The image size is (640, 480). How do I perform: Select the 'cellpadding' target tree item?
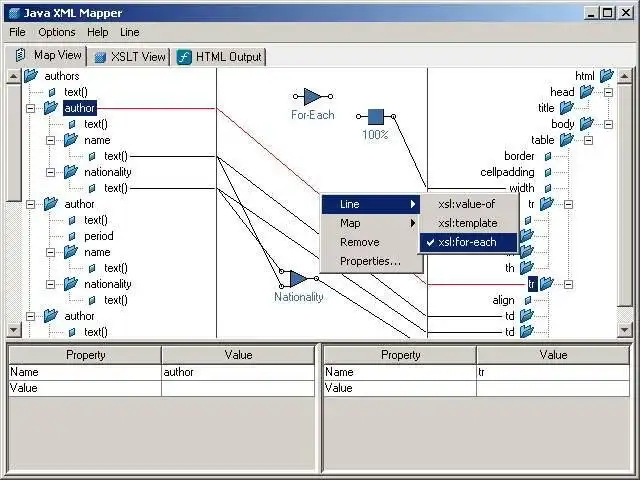507,172
